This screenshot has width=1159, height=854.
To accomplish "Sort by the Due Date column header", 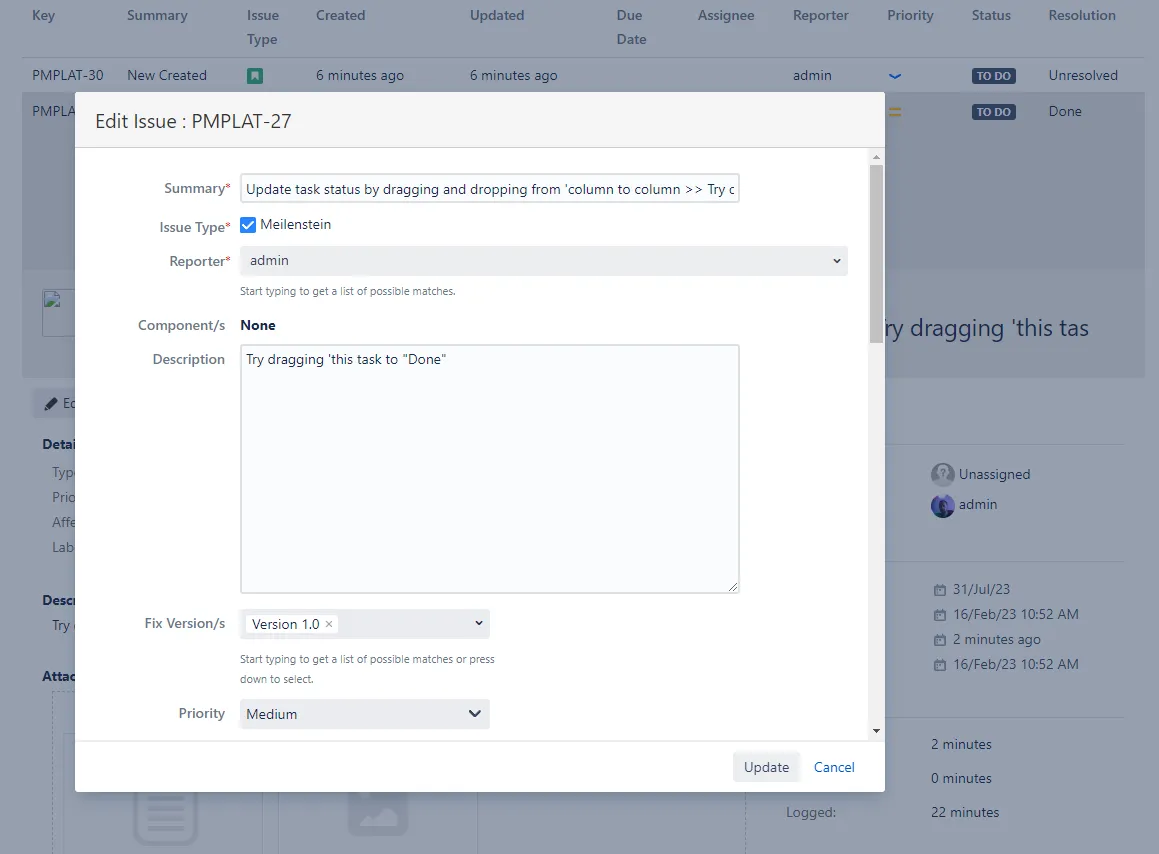I will pos(632,27).
